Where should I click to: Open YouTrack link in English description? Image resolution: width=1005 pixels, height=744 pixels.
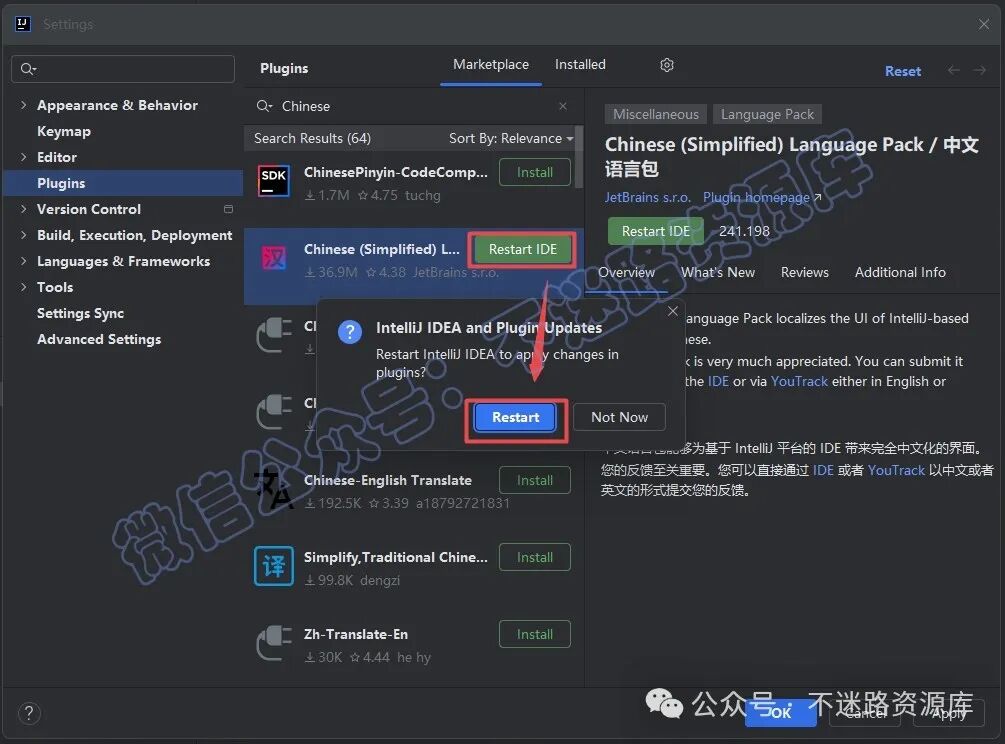[x=799, y=381]
